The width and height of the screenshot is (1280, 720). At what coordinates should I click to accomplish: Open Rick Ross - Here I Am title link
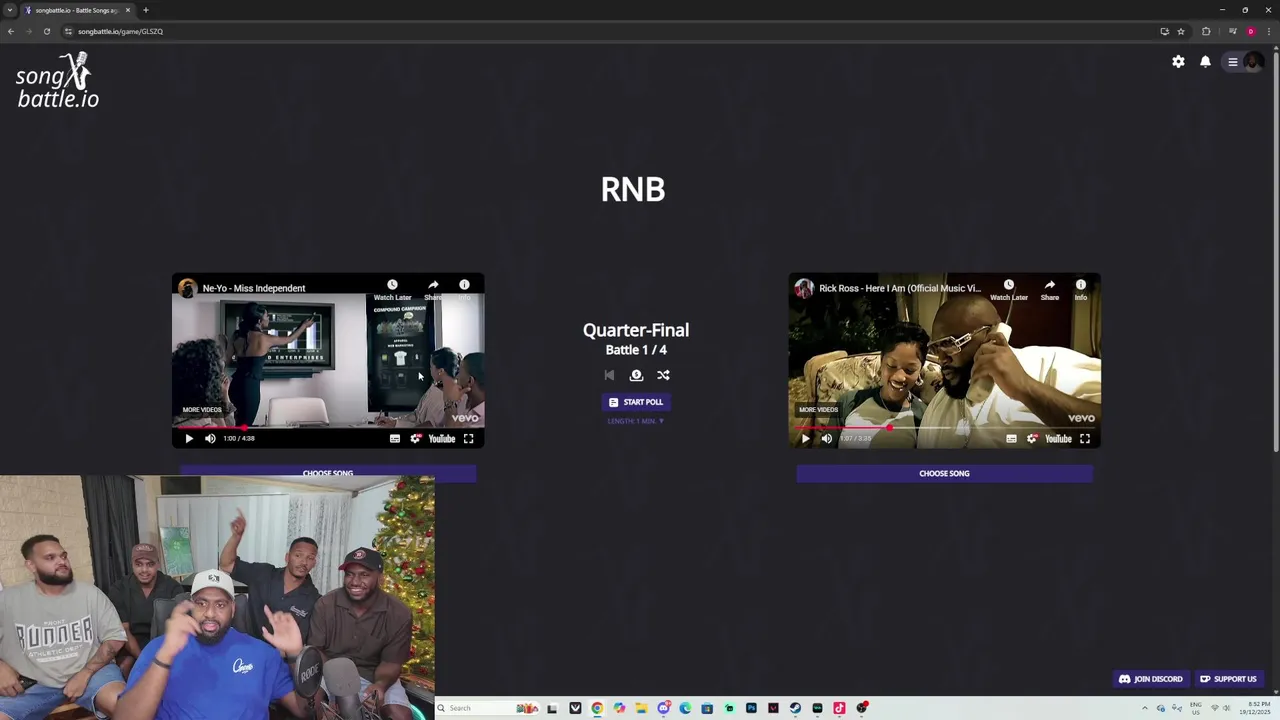point(900,288)
